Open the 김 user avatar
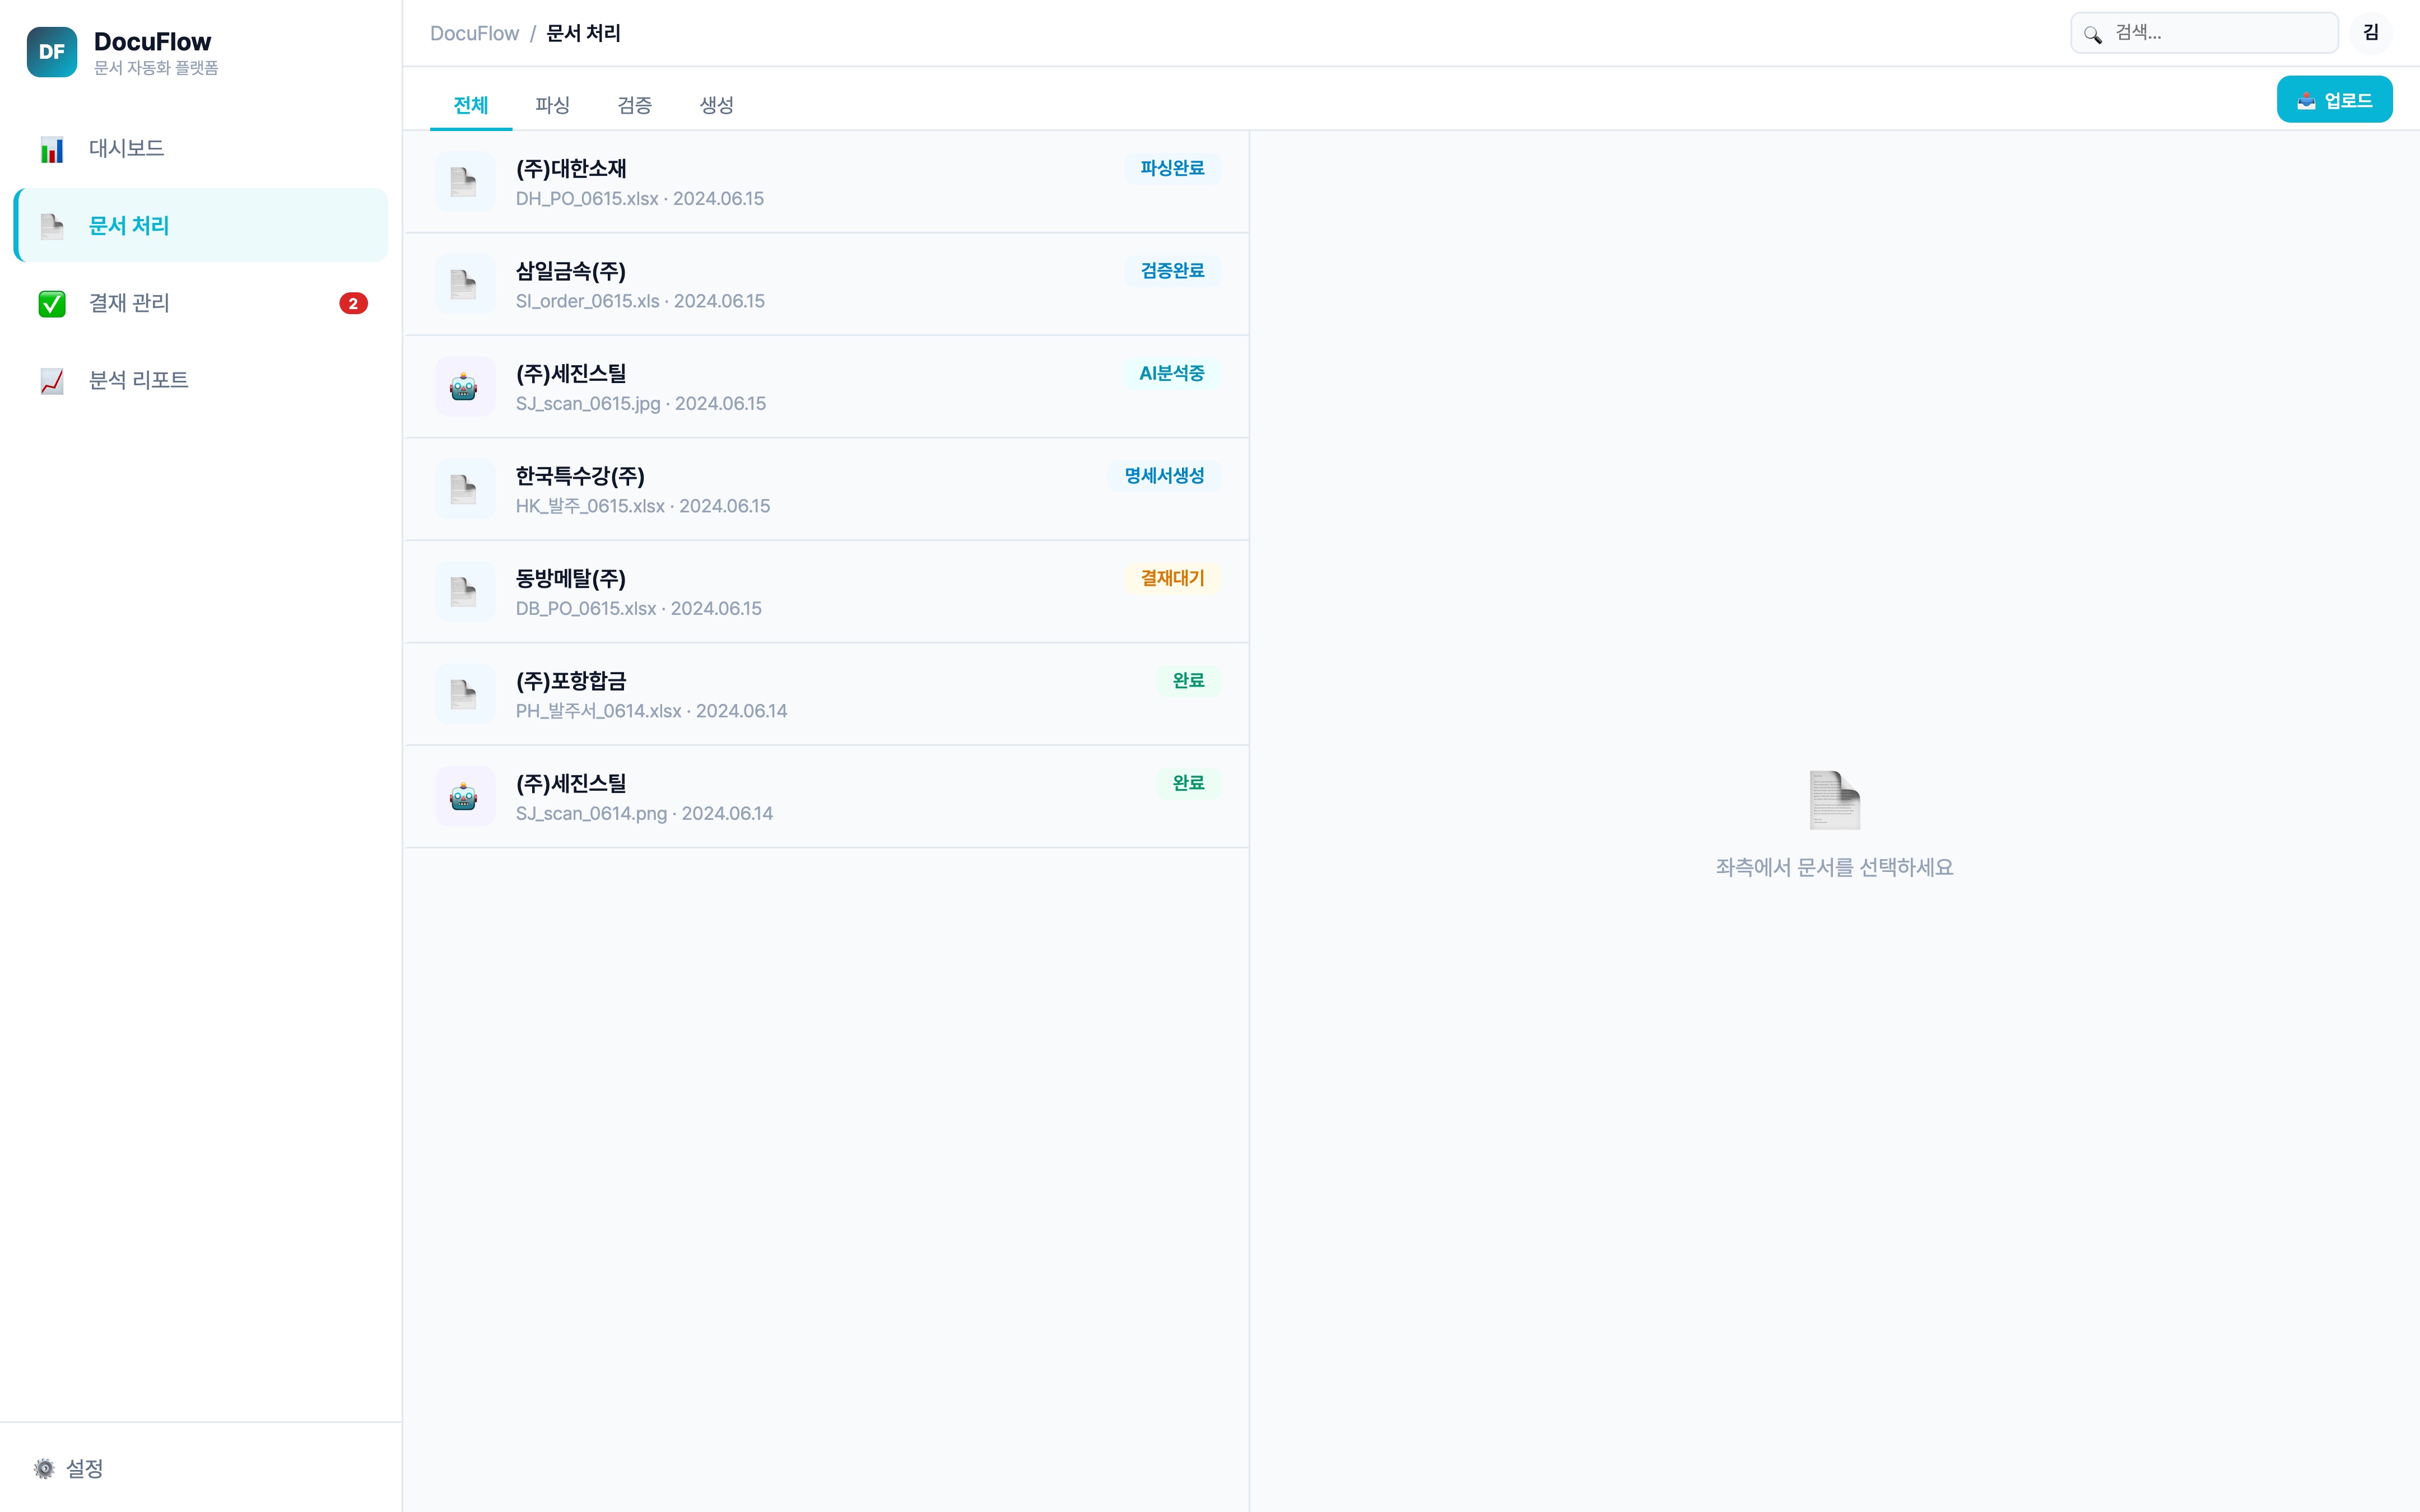The image size is (2420, 1512). pyautogui.click(x=2370, y=34)
